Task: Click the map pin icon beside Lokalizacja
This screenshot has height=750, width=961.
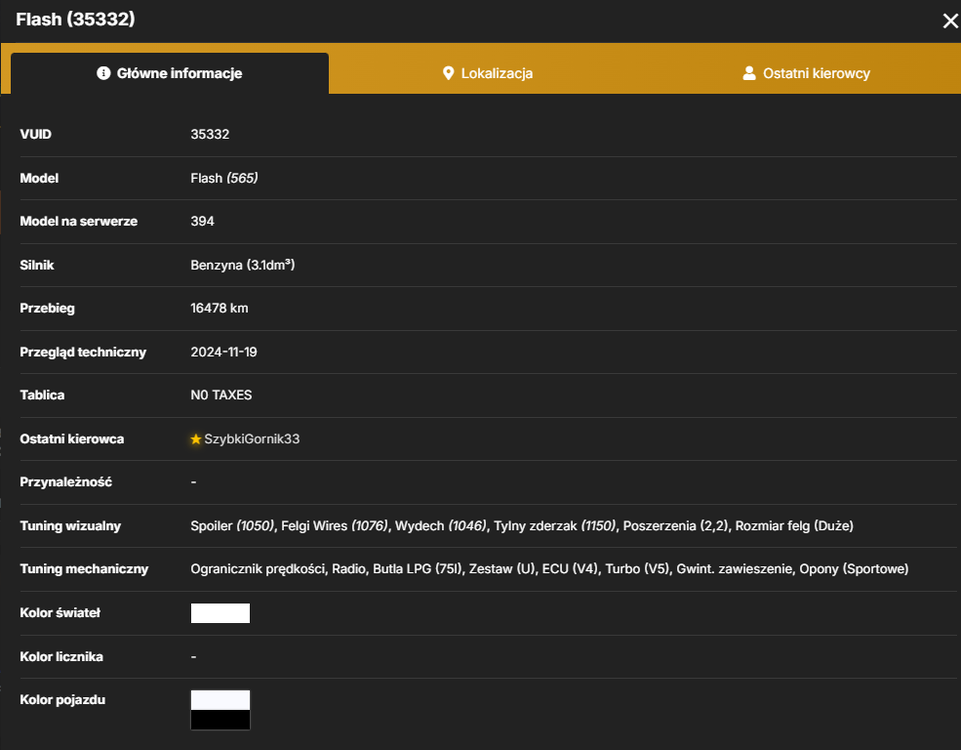Action: (x=448, y=73)
